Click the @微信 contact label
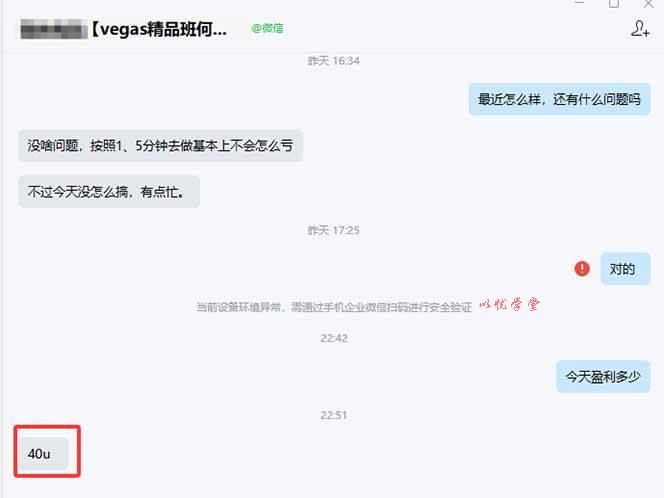664x498 pixels. pyautogui.click(x=267, y=28)
